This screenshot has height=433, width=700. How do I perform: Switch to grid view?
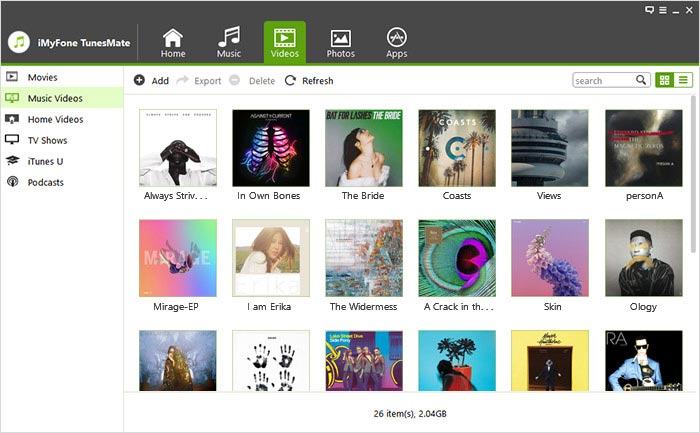[x=664, y=80]
